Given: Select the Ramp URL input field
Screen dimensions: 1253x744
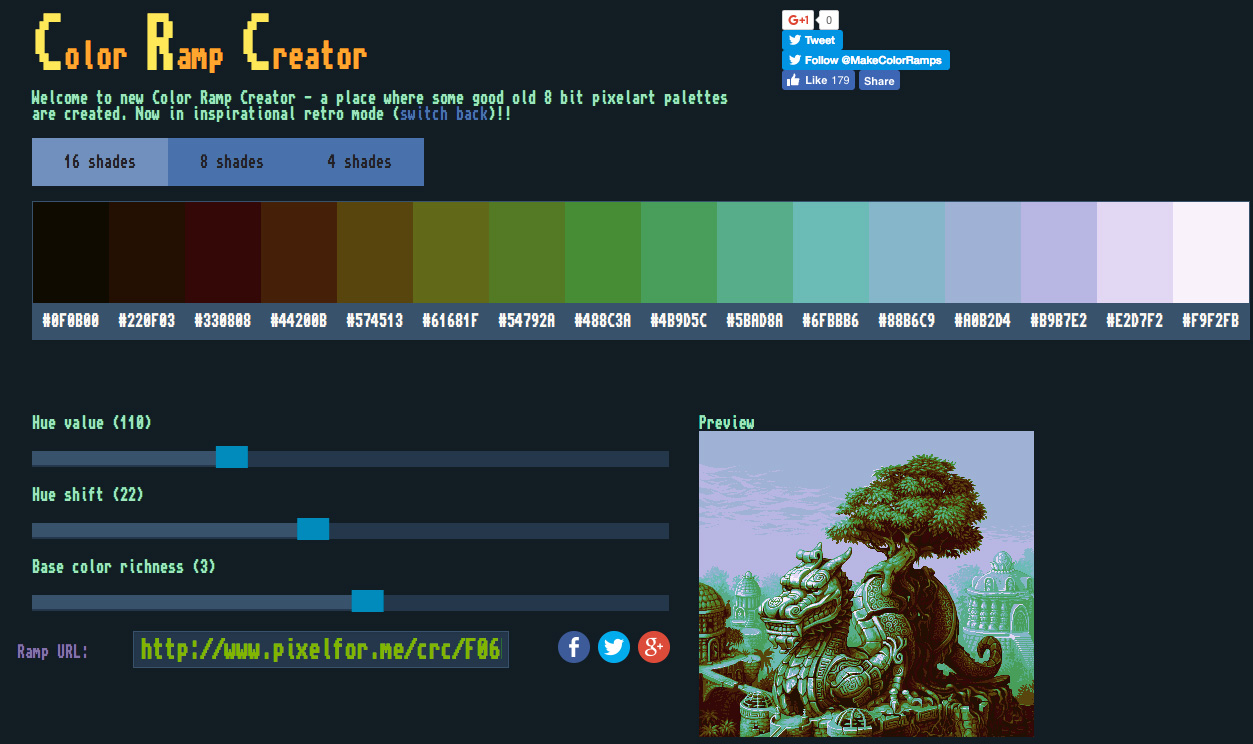Looking at the screenshot, I should (321, 649).
